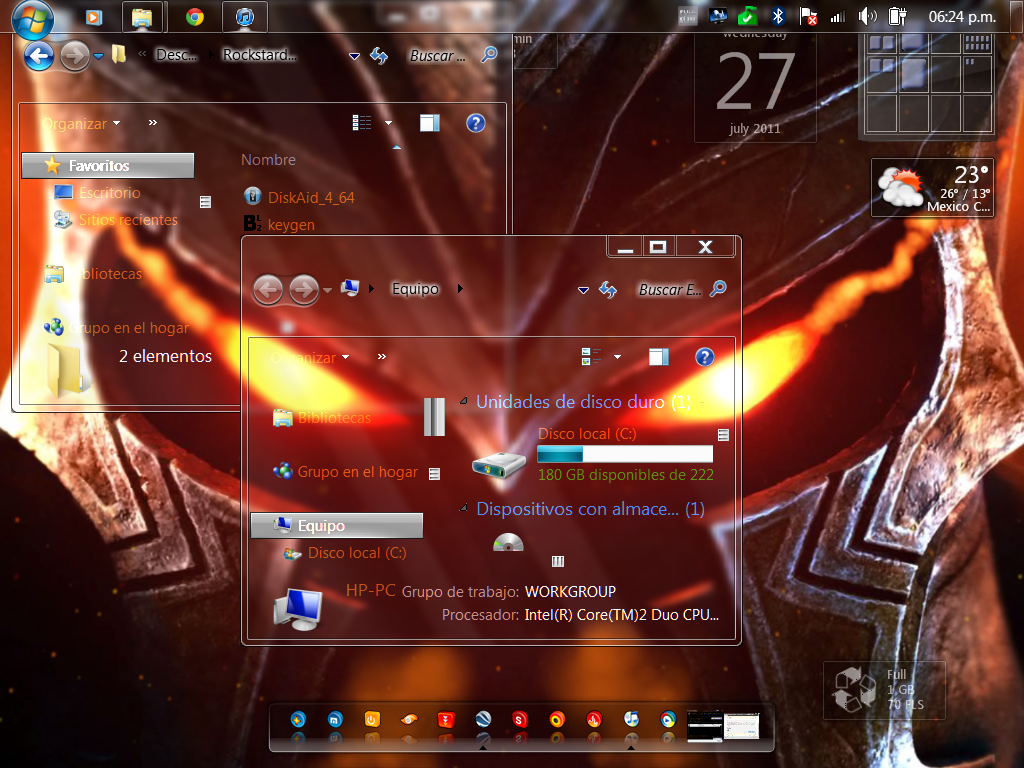Collapse Dispositivos con almacenamiento group
This screenshot has width=1024, height=768.
(x=464, y=508)
